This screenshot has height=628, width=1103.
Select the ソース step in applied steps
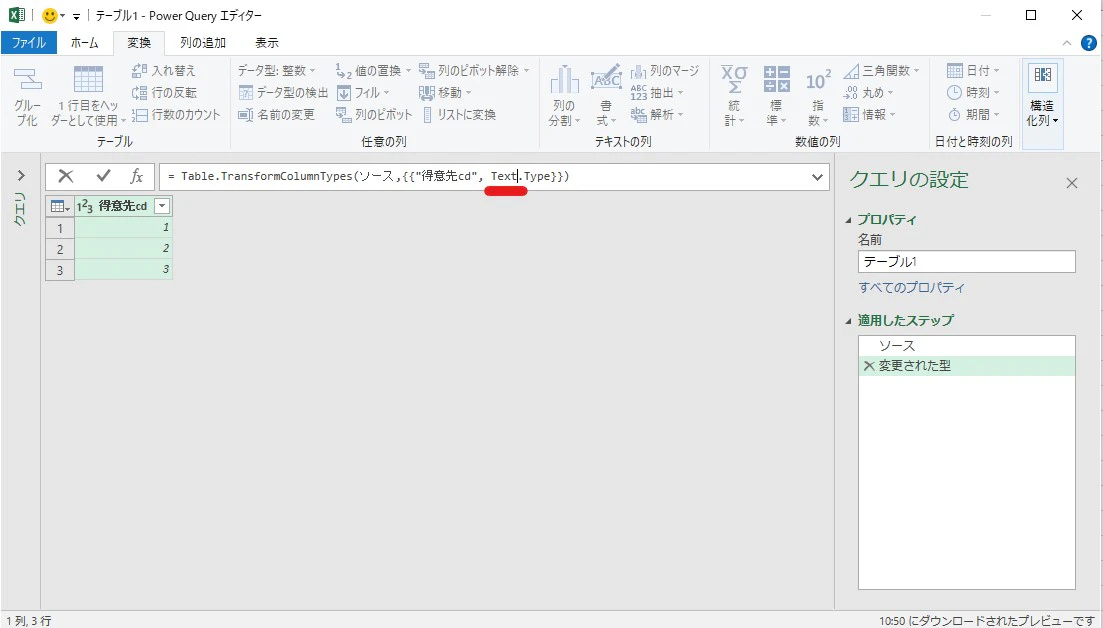coord(967,346)
